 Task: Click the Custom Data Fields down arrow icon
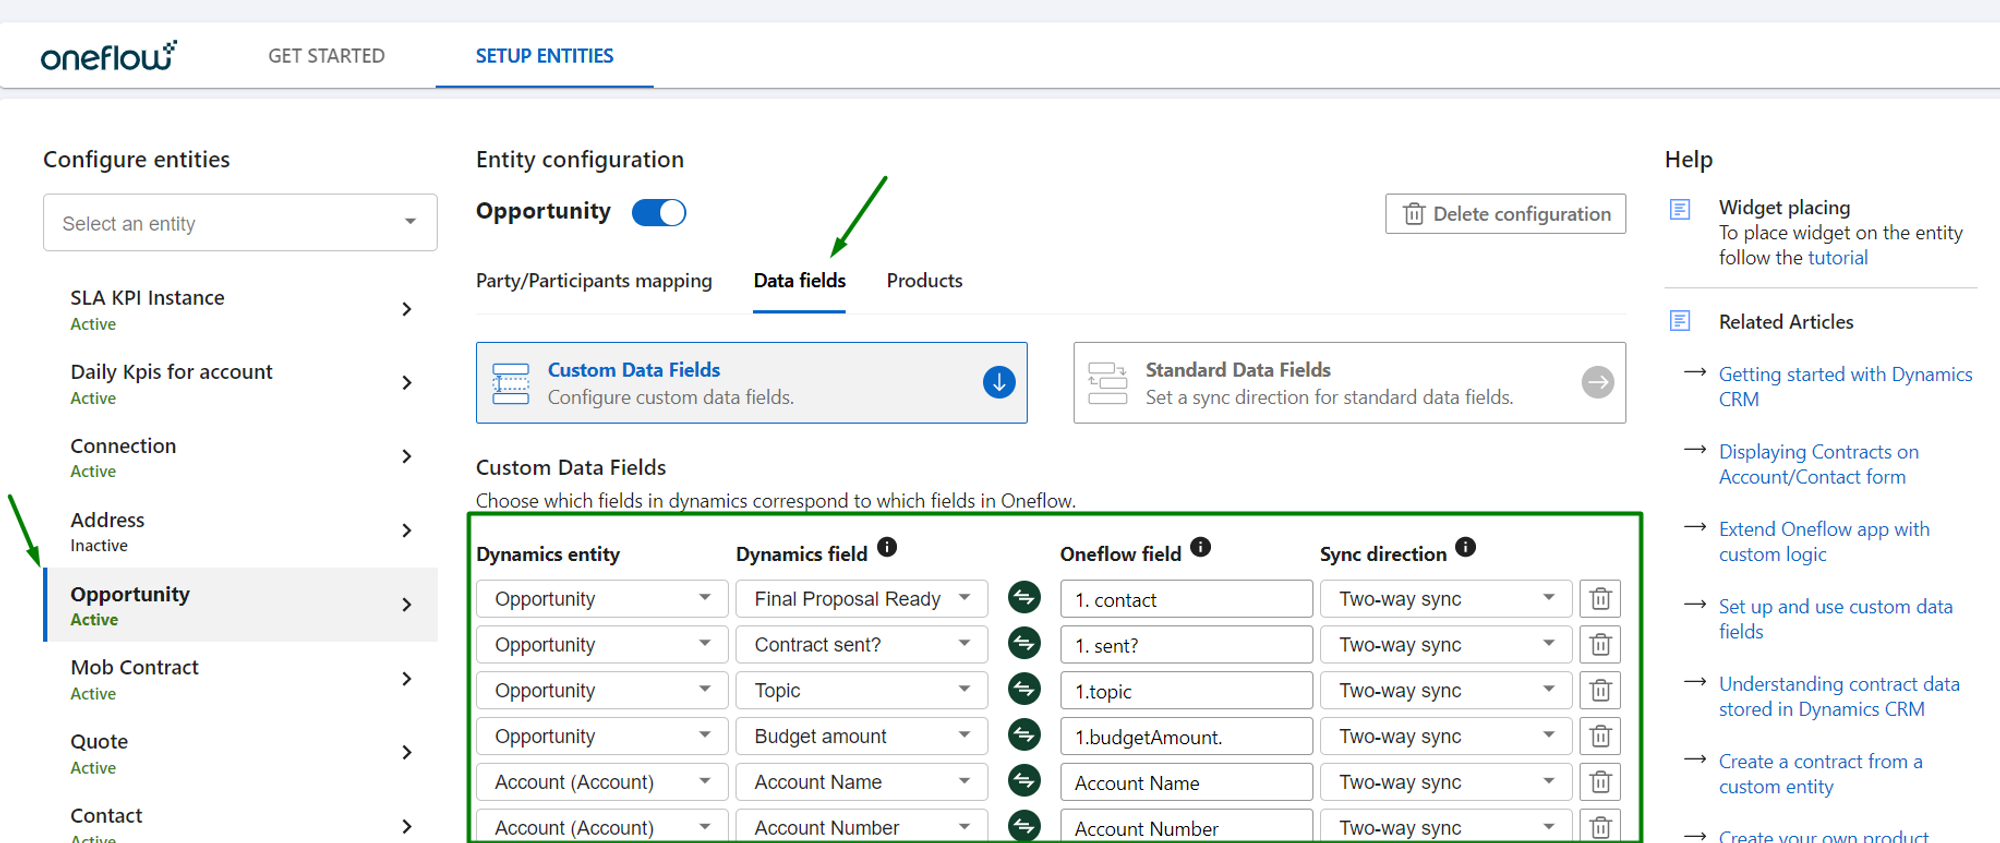click(999, 382)
